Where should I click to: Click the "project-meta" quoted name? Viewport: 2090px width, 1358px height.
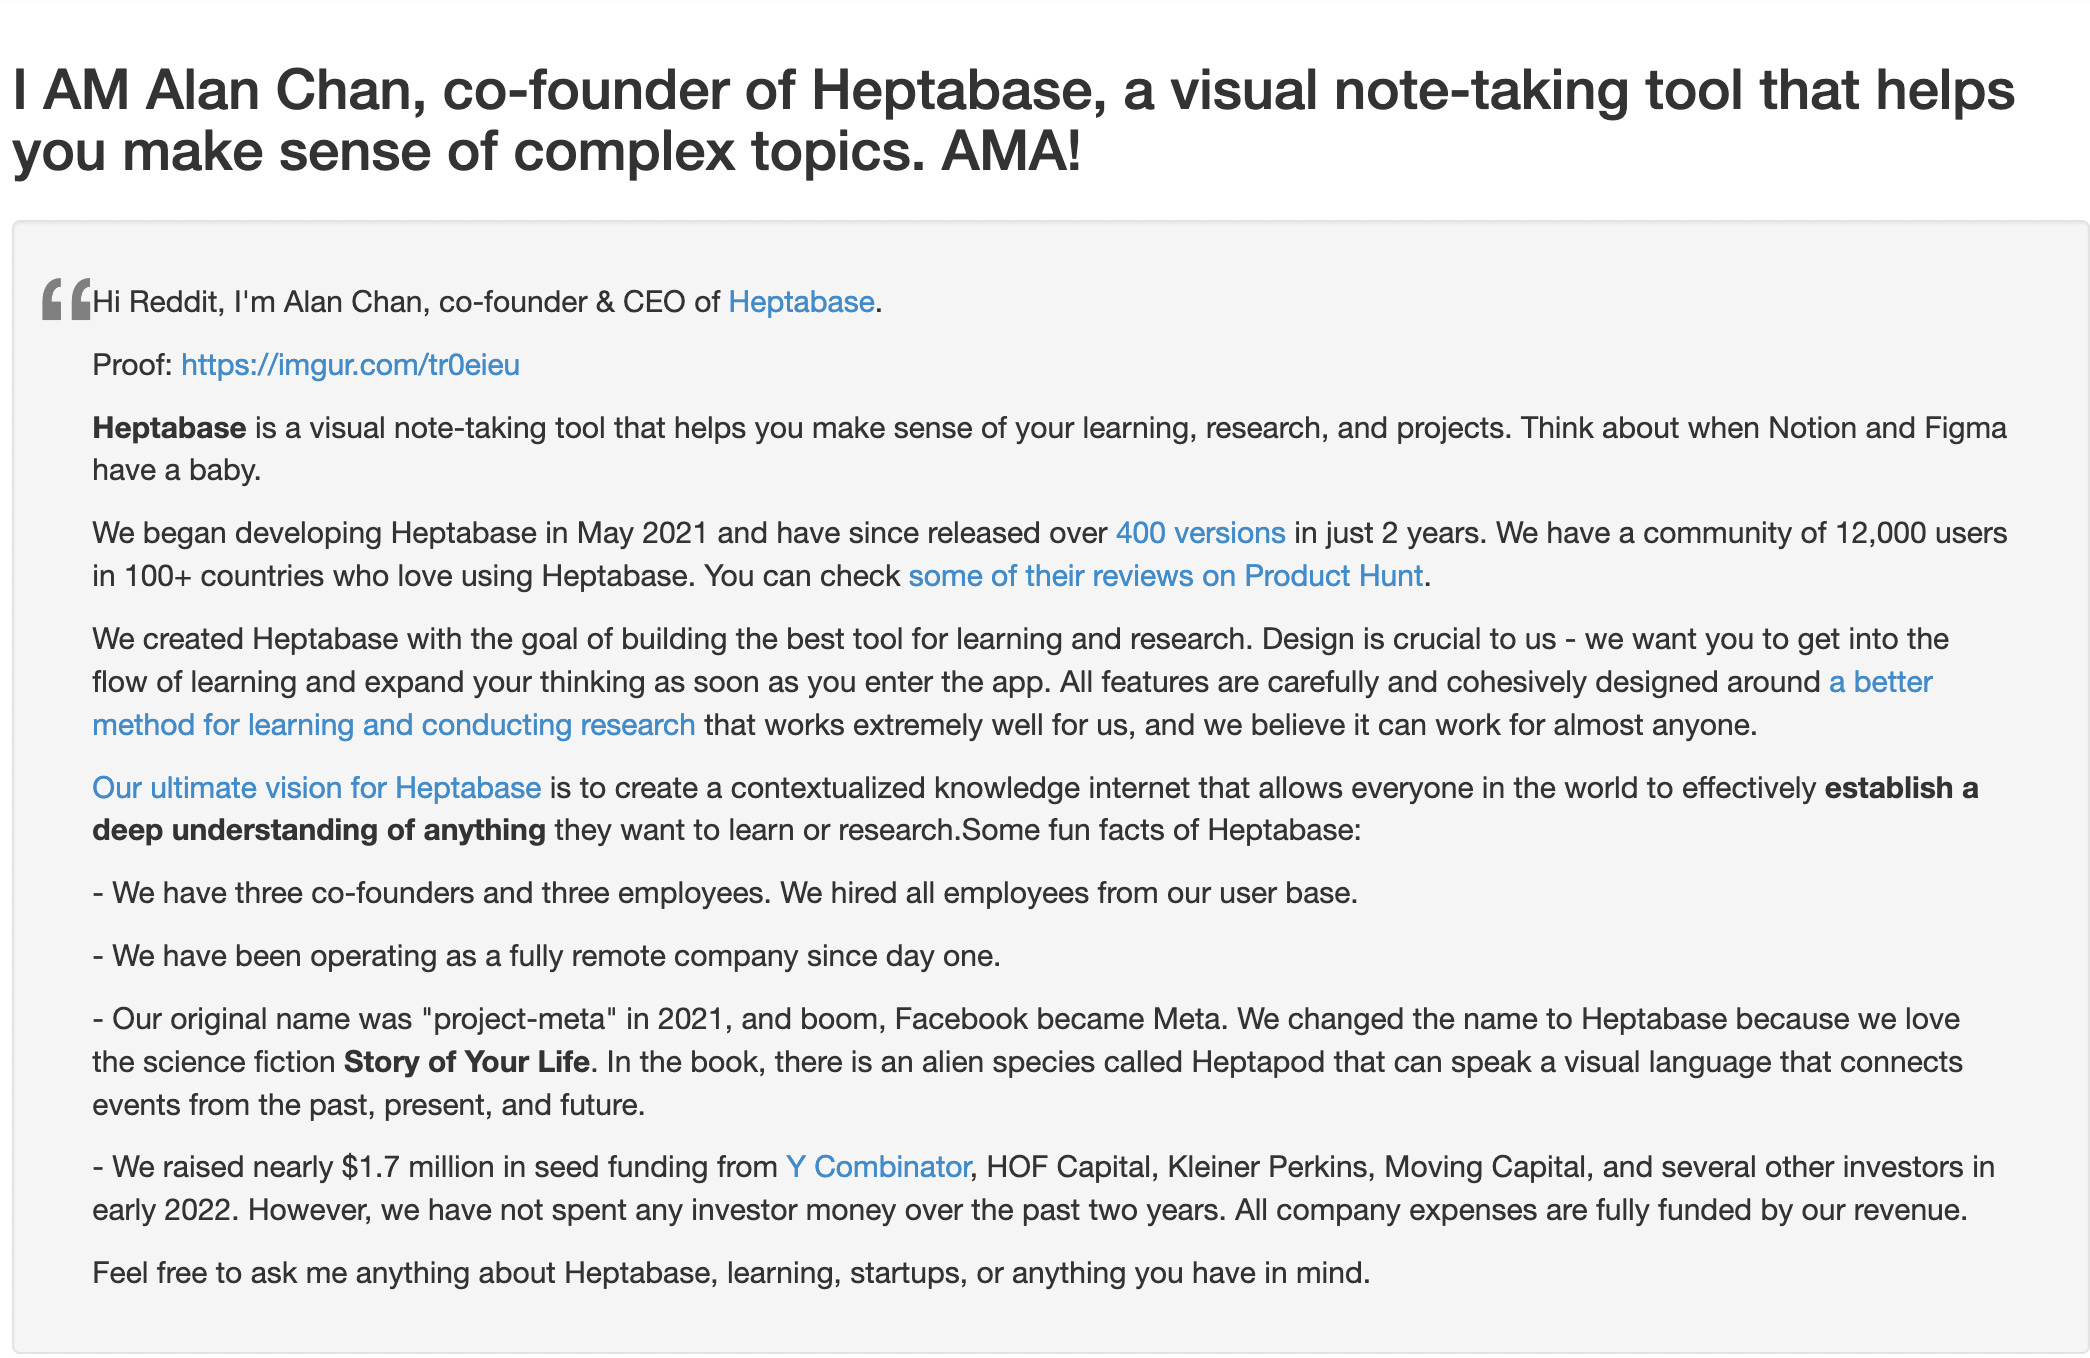[520, 1019]
